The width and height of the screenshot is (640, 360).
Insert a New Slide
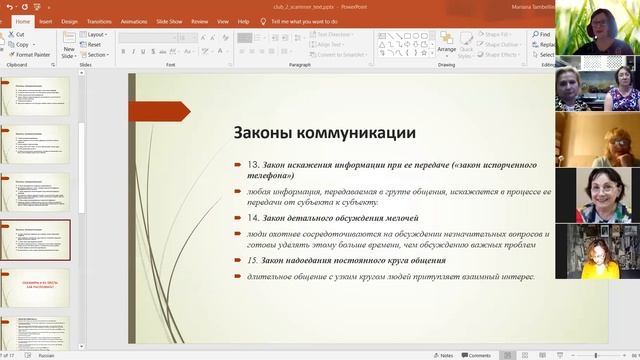tap(69, 45)
